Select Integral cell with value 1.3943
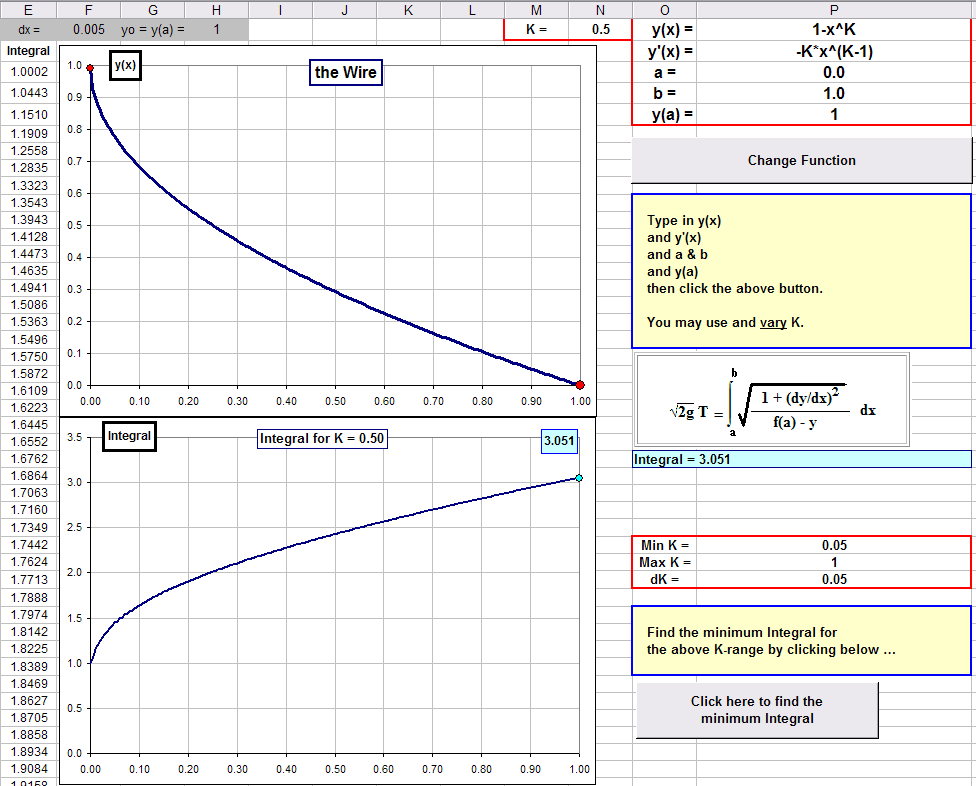Image resolution: width=976 pixels, height=786 pixels. [29, 220]
